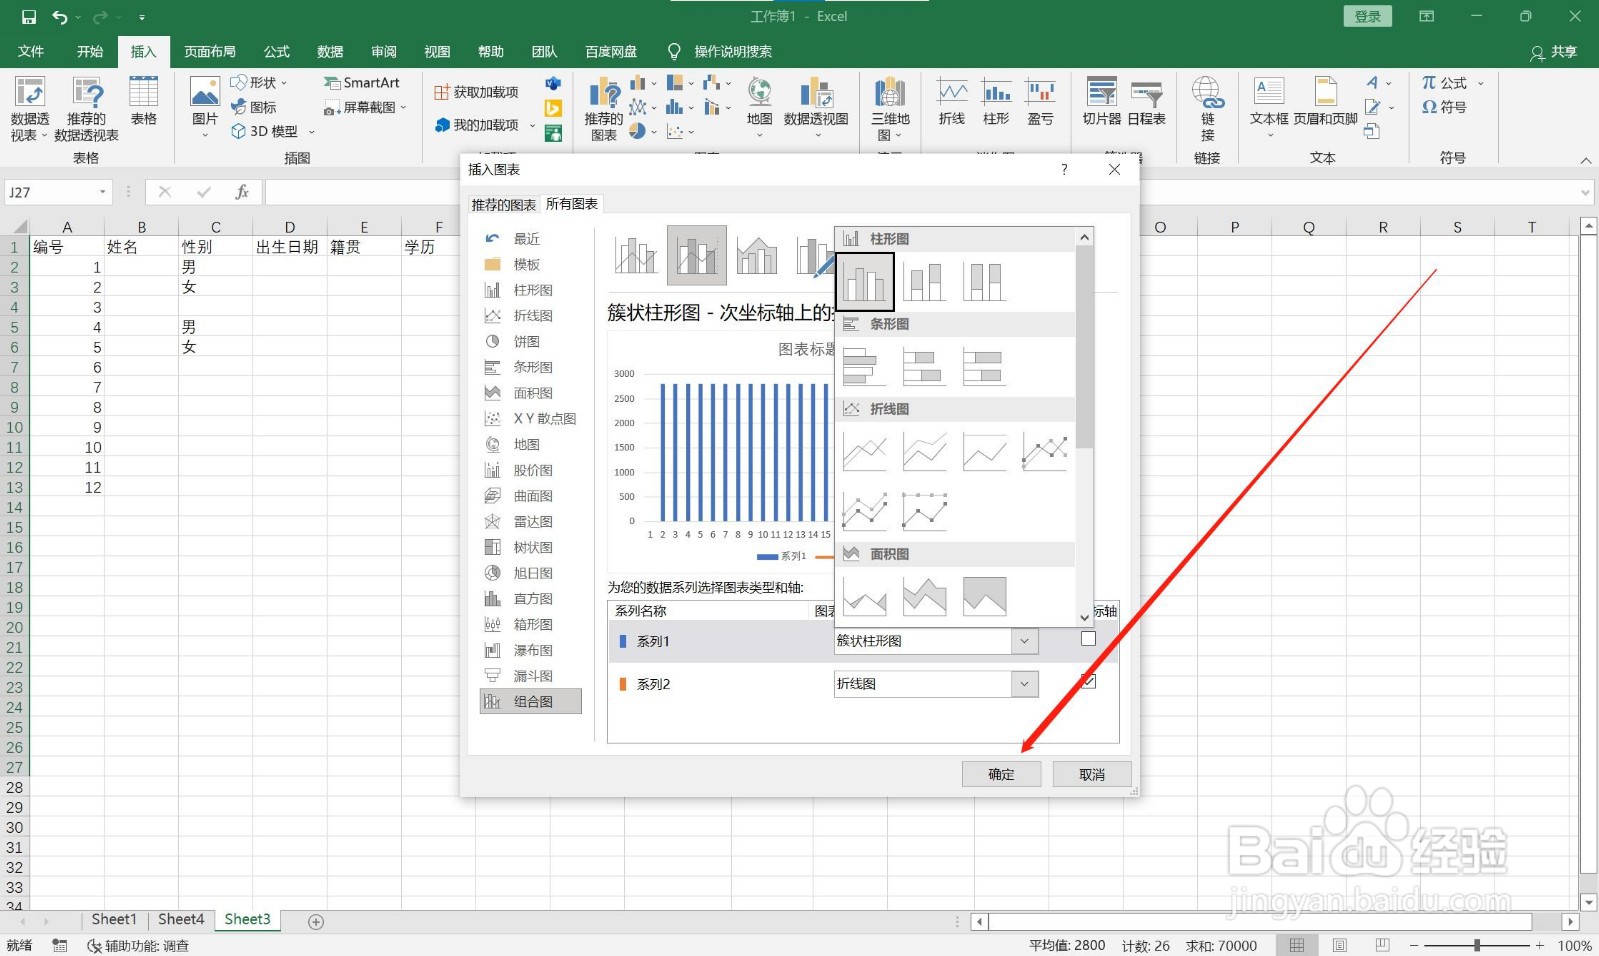The image size is (1599, 956).
Task: Select Waterfall (瀑布图) chart category
Action: (532, 650)
